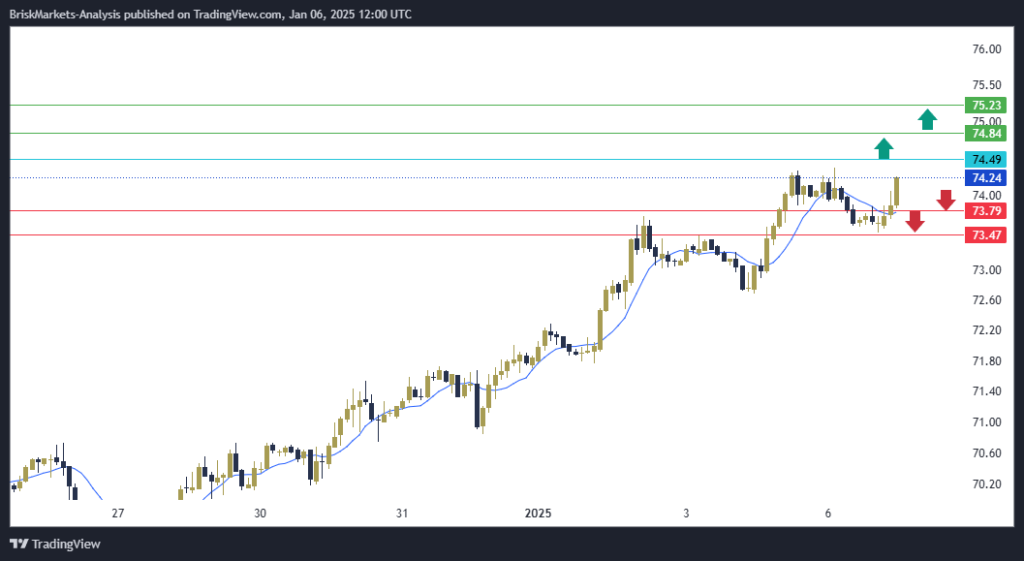1024x561 pixels.
Task: Click the 71.40 price axis value
Action: [986, 391]
